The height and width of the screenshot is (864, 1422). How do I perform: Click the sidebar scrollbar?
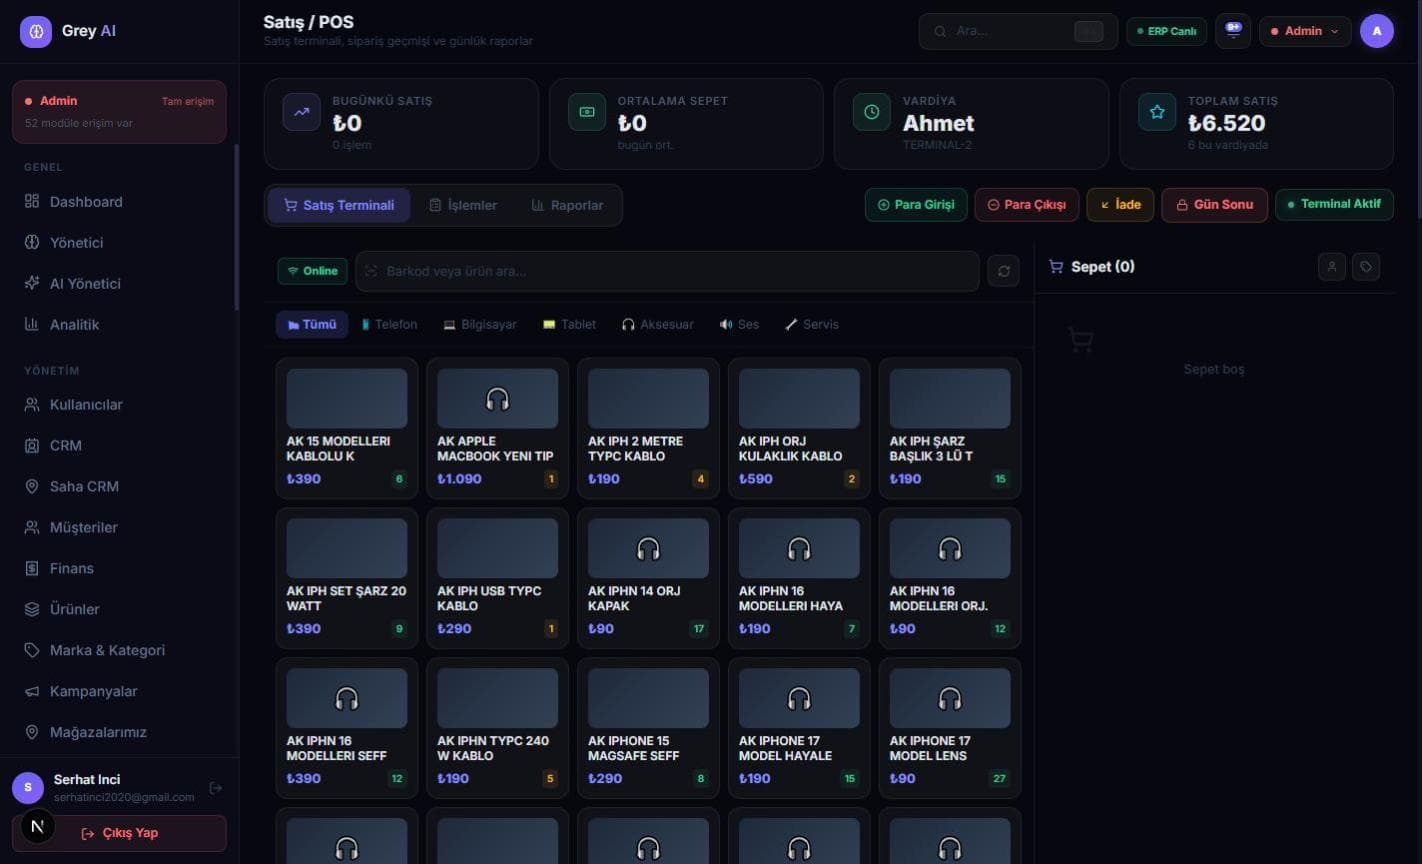coord(236,227)
